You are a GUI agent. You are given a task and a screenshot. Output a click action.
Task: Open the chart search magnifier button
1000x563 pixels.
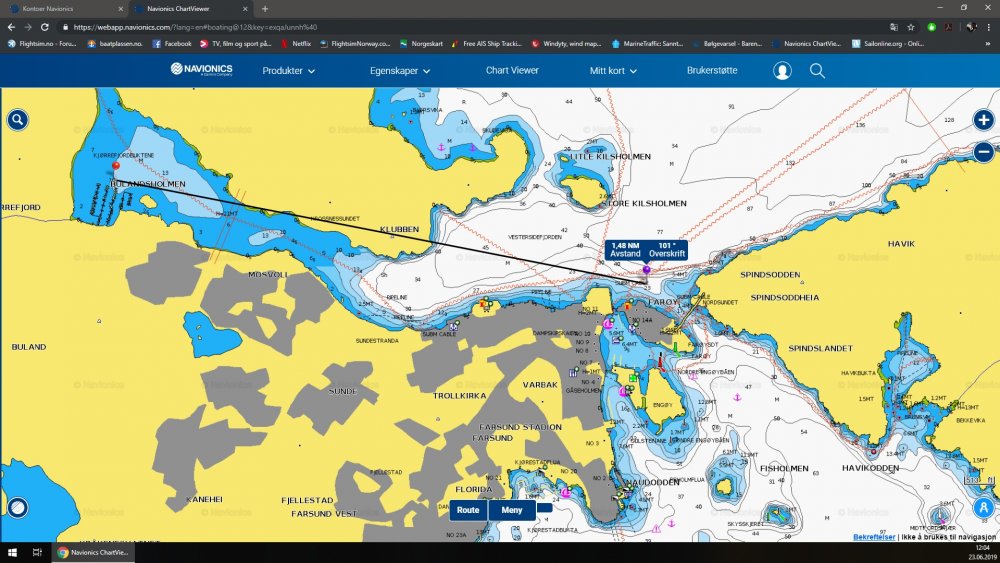pos(18,119)
